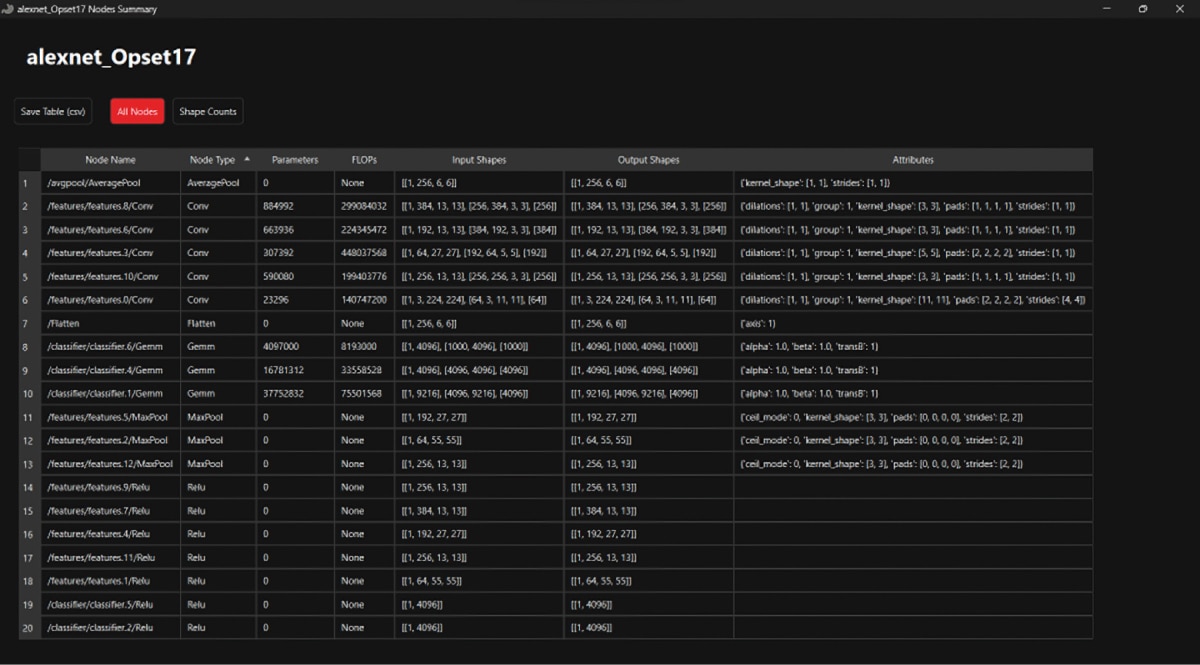1200x665 pixels.
Task: Click the parameters value 307392
Action: click(x=279, y=253)
